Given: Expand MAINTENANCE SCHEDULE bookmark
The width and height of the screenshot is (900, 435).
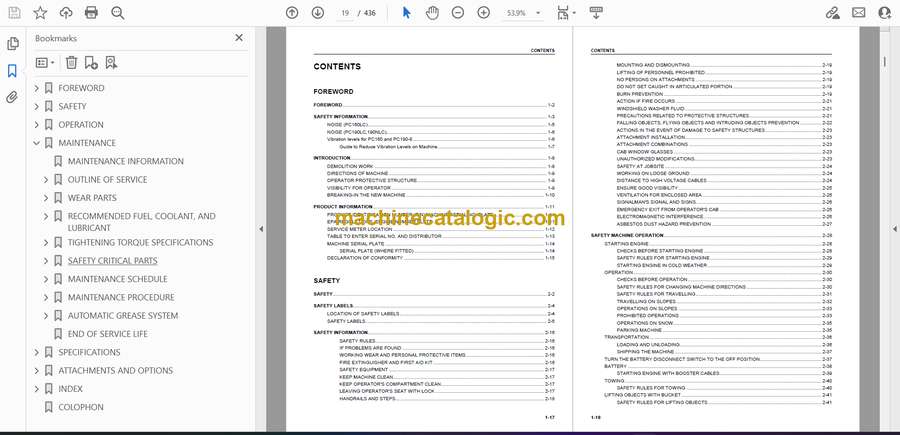Looking at the screenshot, I should coord(46,279).
